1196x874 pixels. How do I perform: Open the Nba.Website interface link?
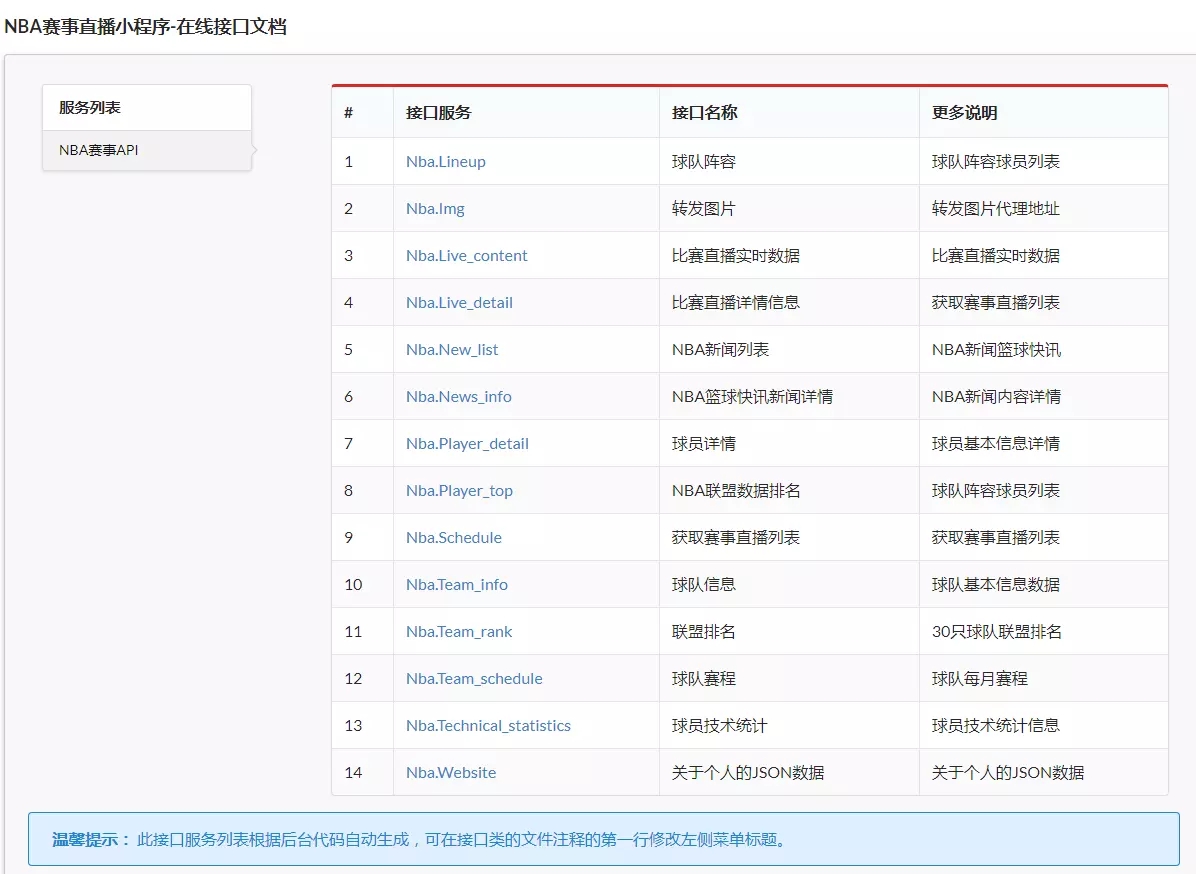[451, 773]
